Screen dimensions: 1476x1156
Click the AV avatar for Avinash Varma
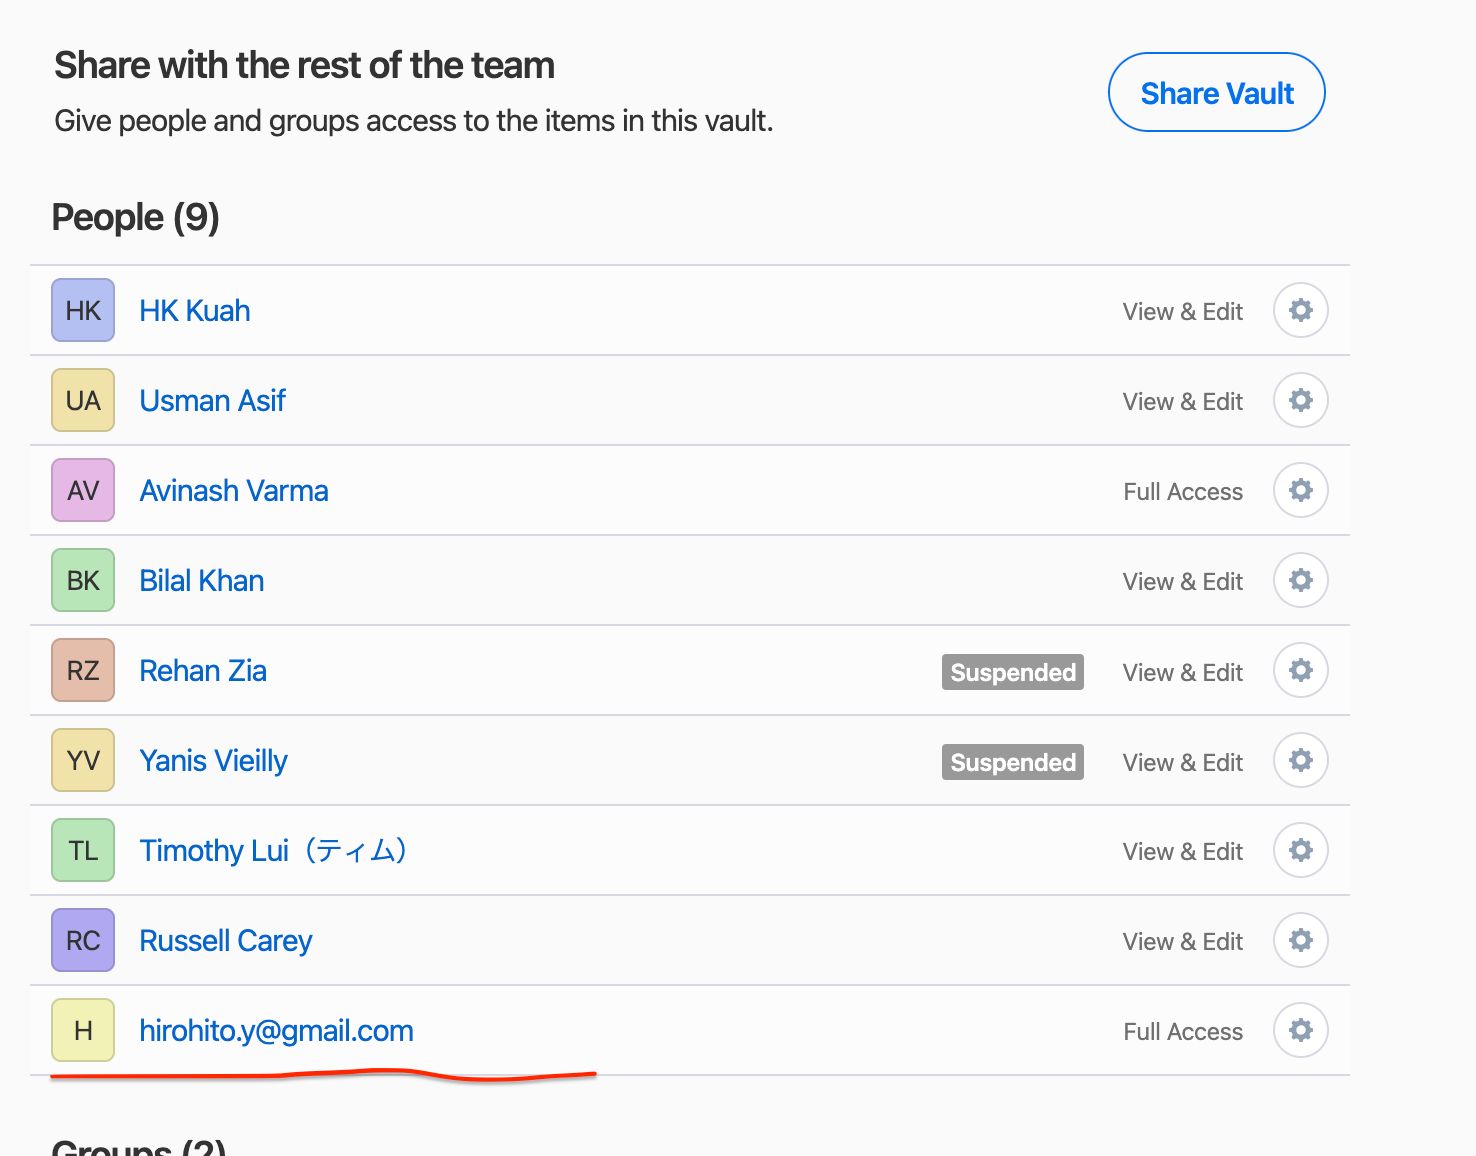[83, 490]
